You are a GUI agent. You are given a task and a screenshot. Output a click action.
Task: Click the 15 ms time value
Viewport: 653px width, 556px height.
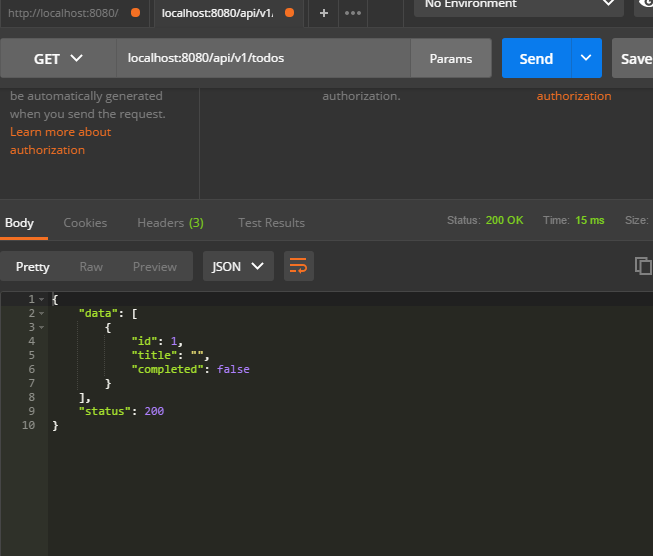590,220
